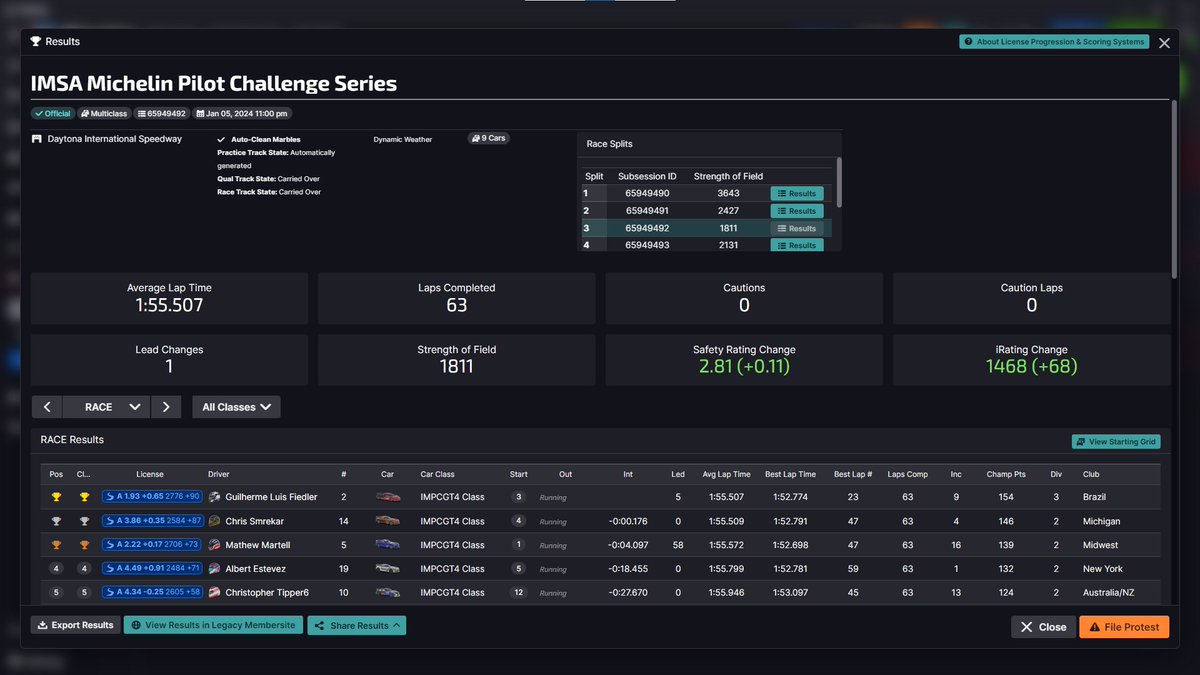The image size is (1200, 675).
Task: Open Results for split 1
Action: click(797, 194)
